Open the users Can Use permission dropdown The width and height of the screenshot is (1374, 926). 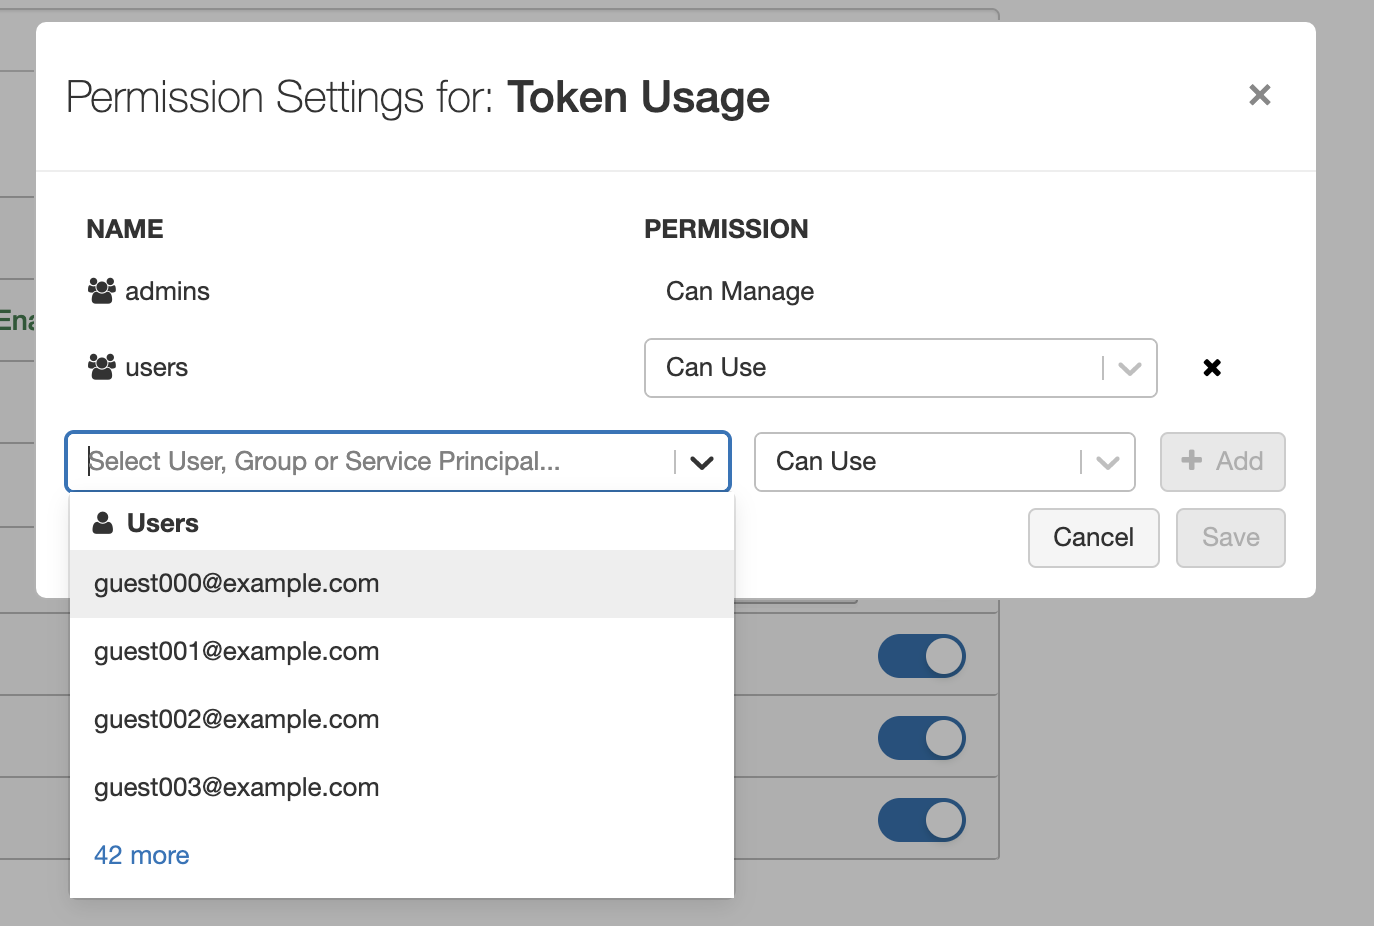(x=900, y=368)
